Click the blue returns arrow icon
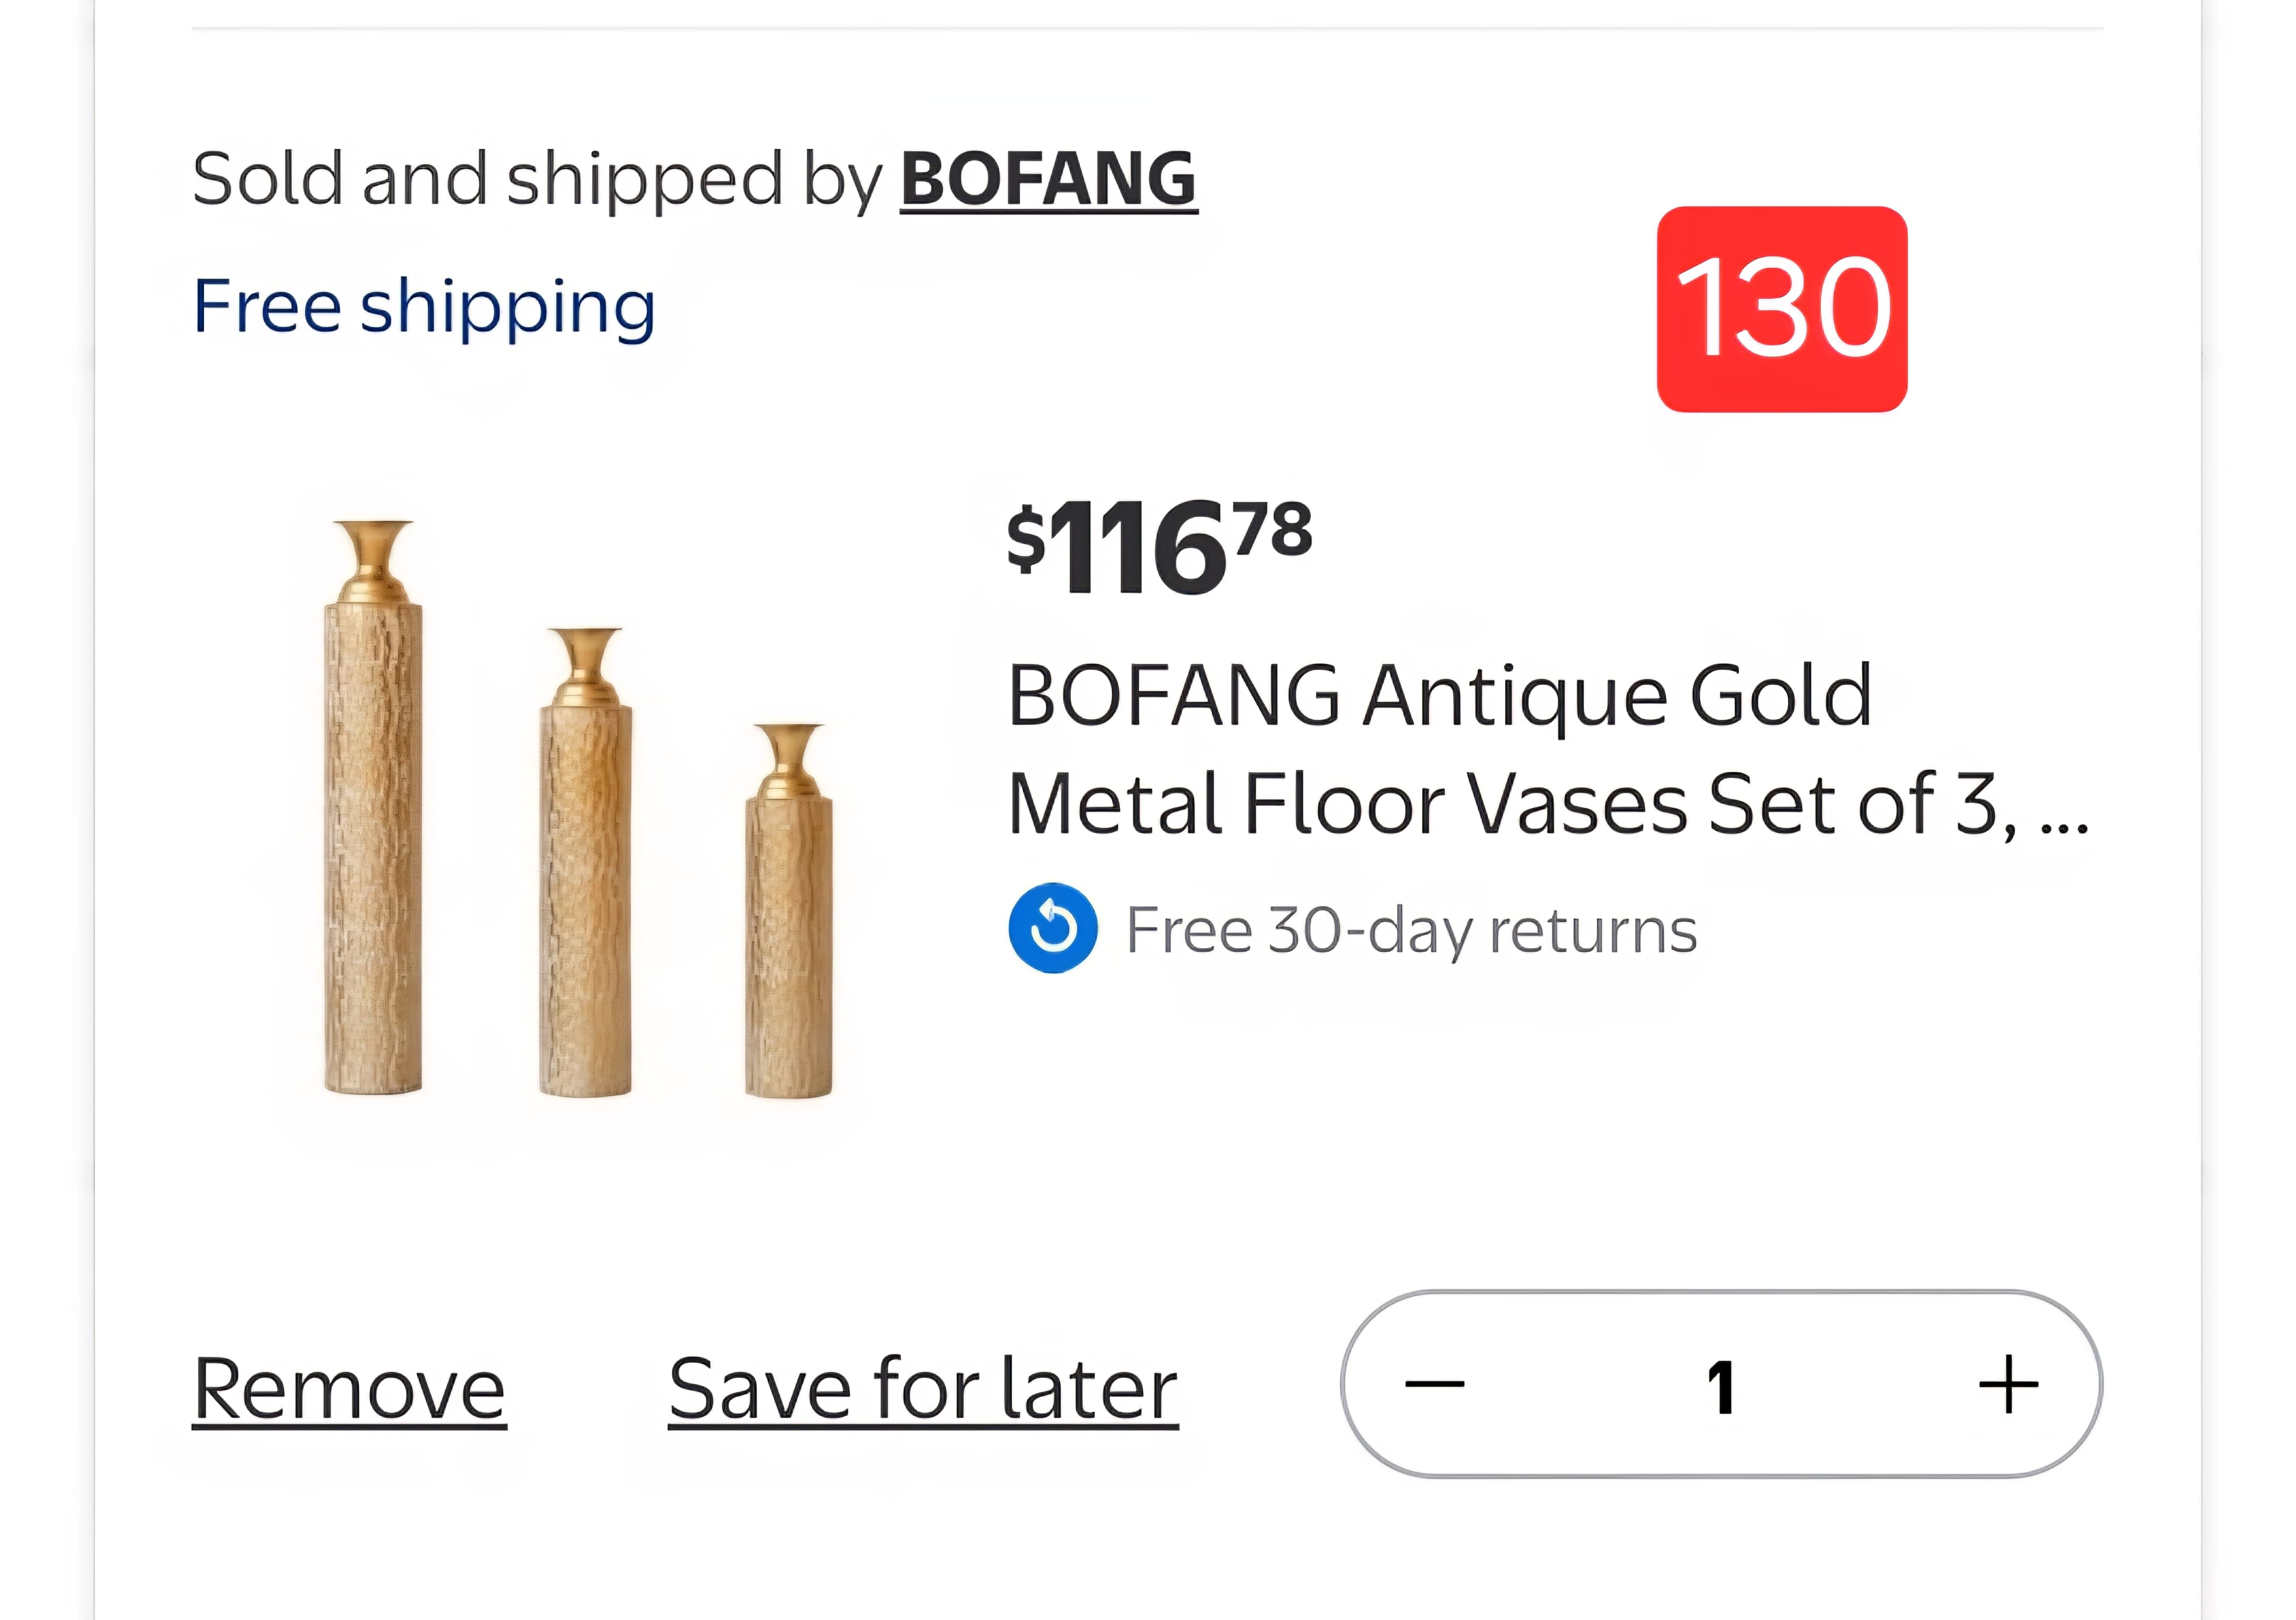Image resolution: width=2296 pixels, height=1620 pixels. [1052, 928]
